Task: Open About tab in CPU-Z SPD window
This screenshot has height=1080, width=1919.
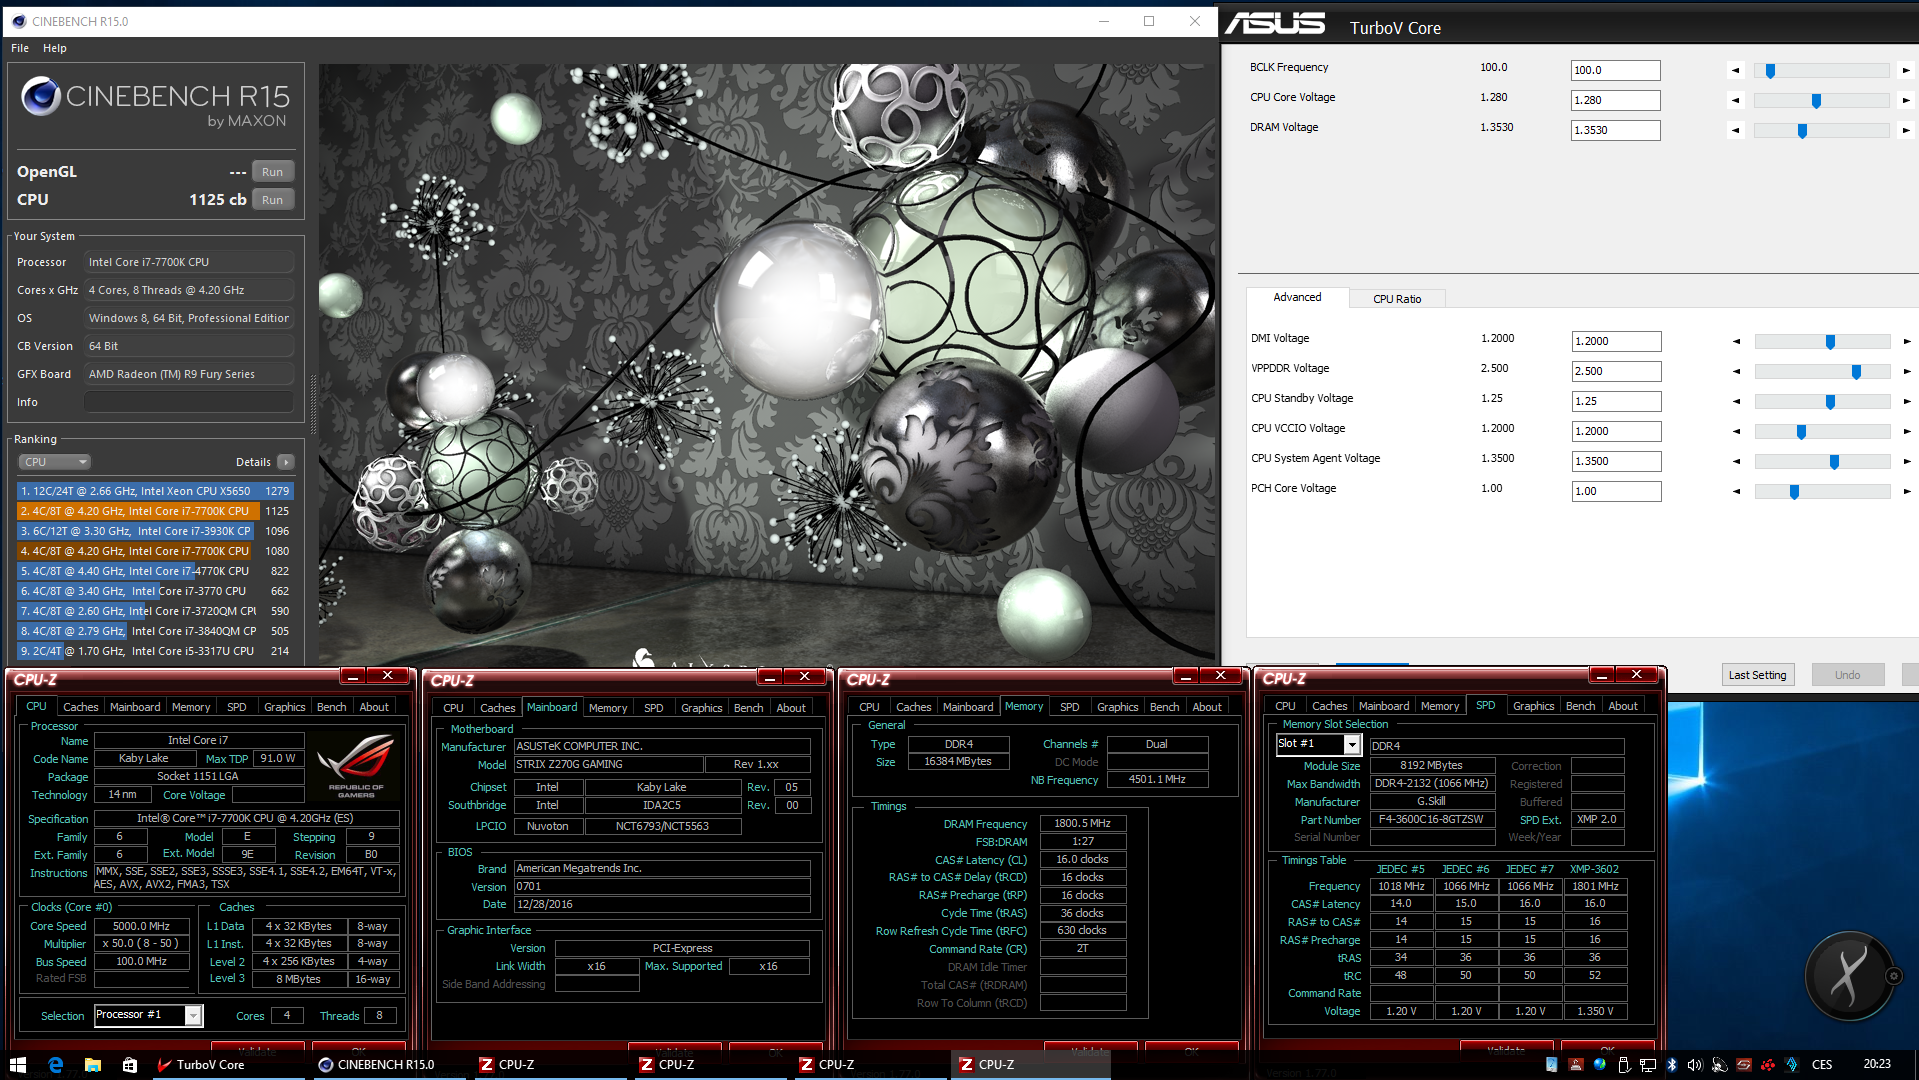Action: tap(1623, 706)
